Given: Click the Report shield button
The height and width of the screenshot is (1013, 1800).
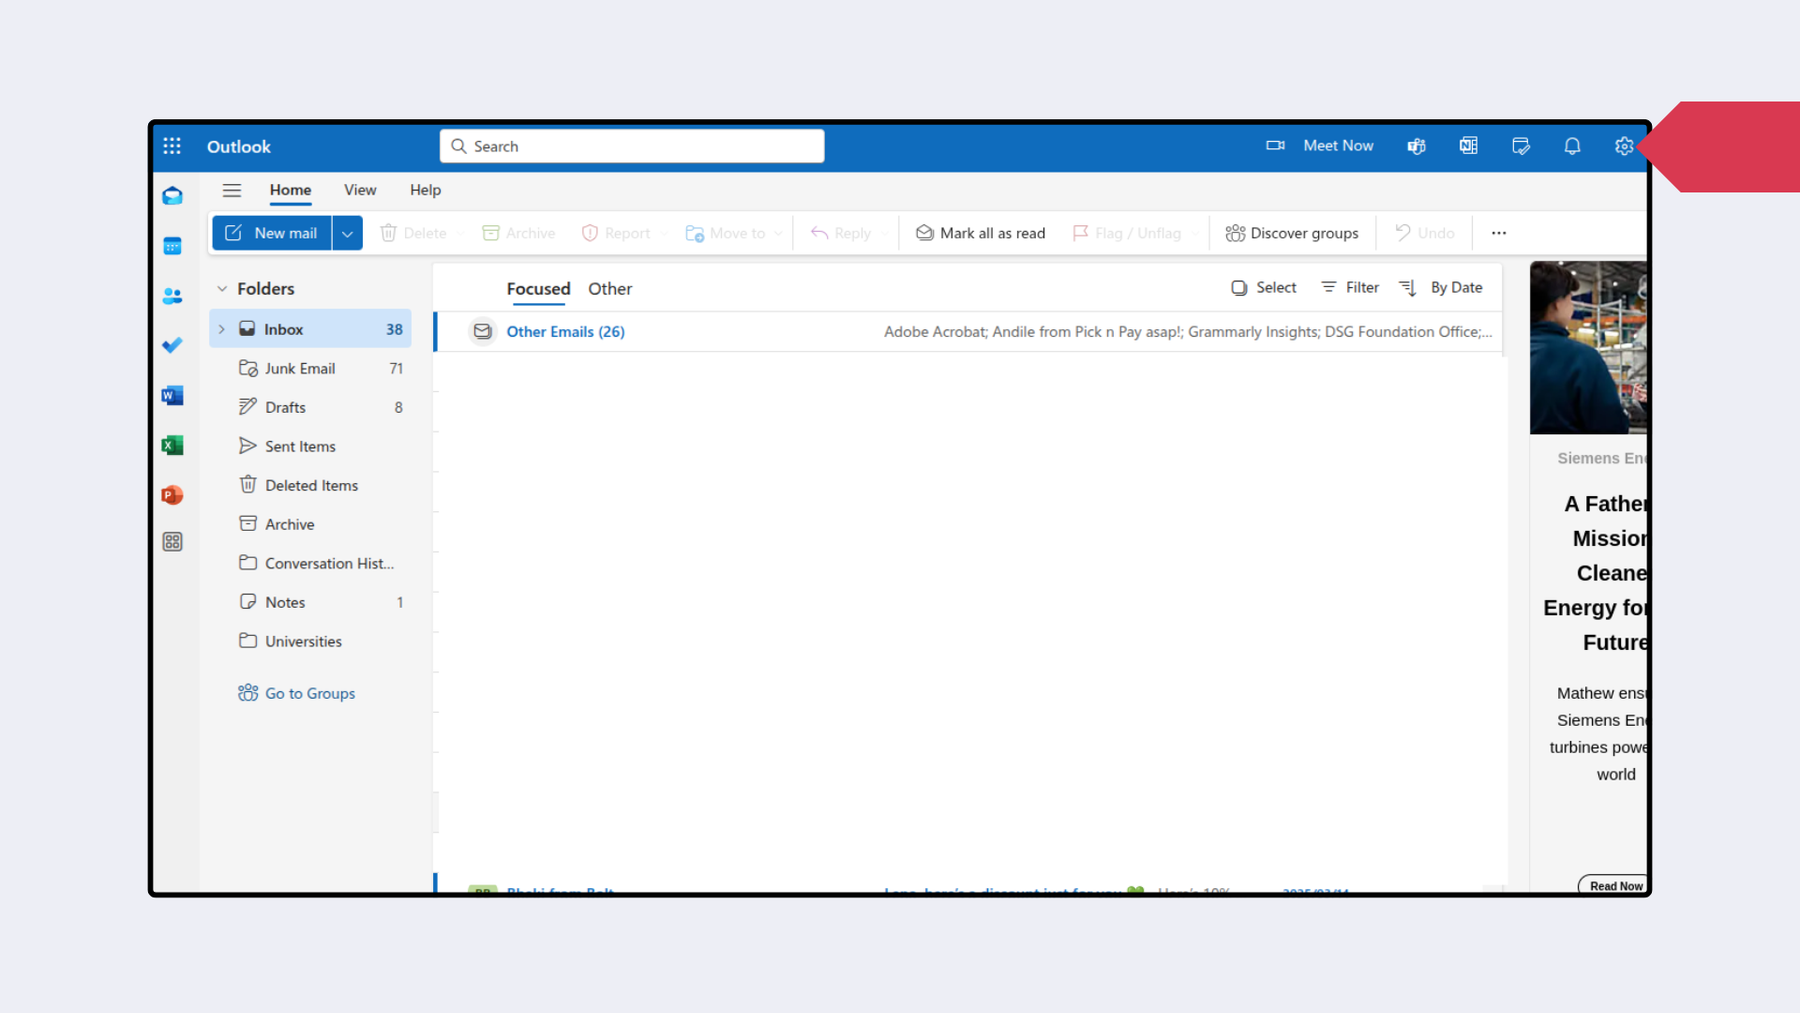Looking at the screenshot, I should tap(616, 233).
